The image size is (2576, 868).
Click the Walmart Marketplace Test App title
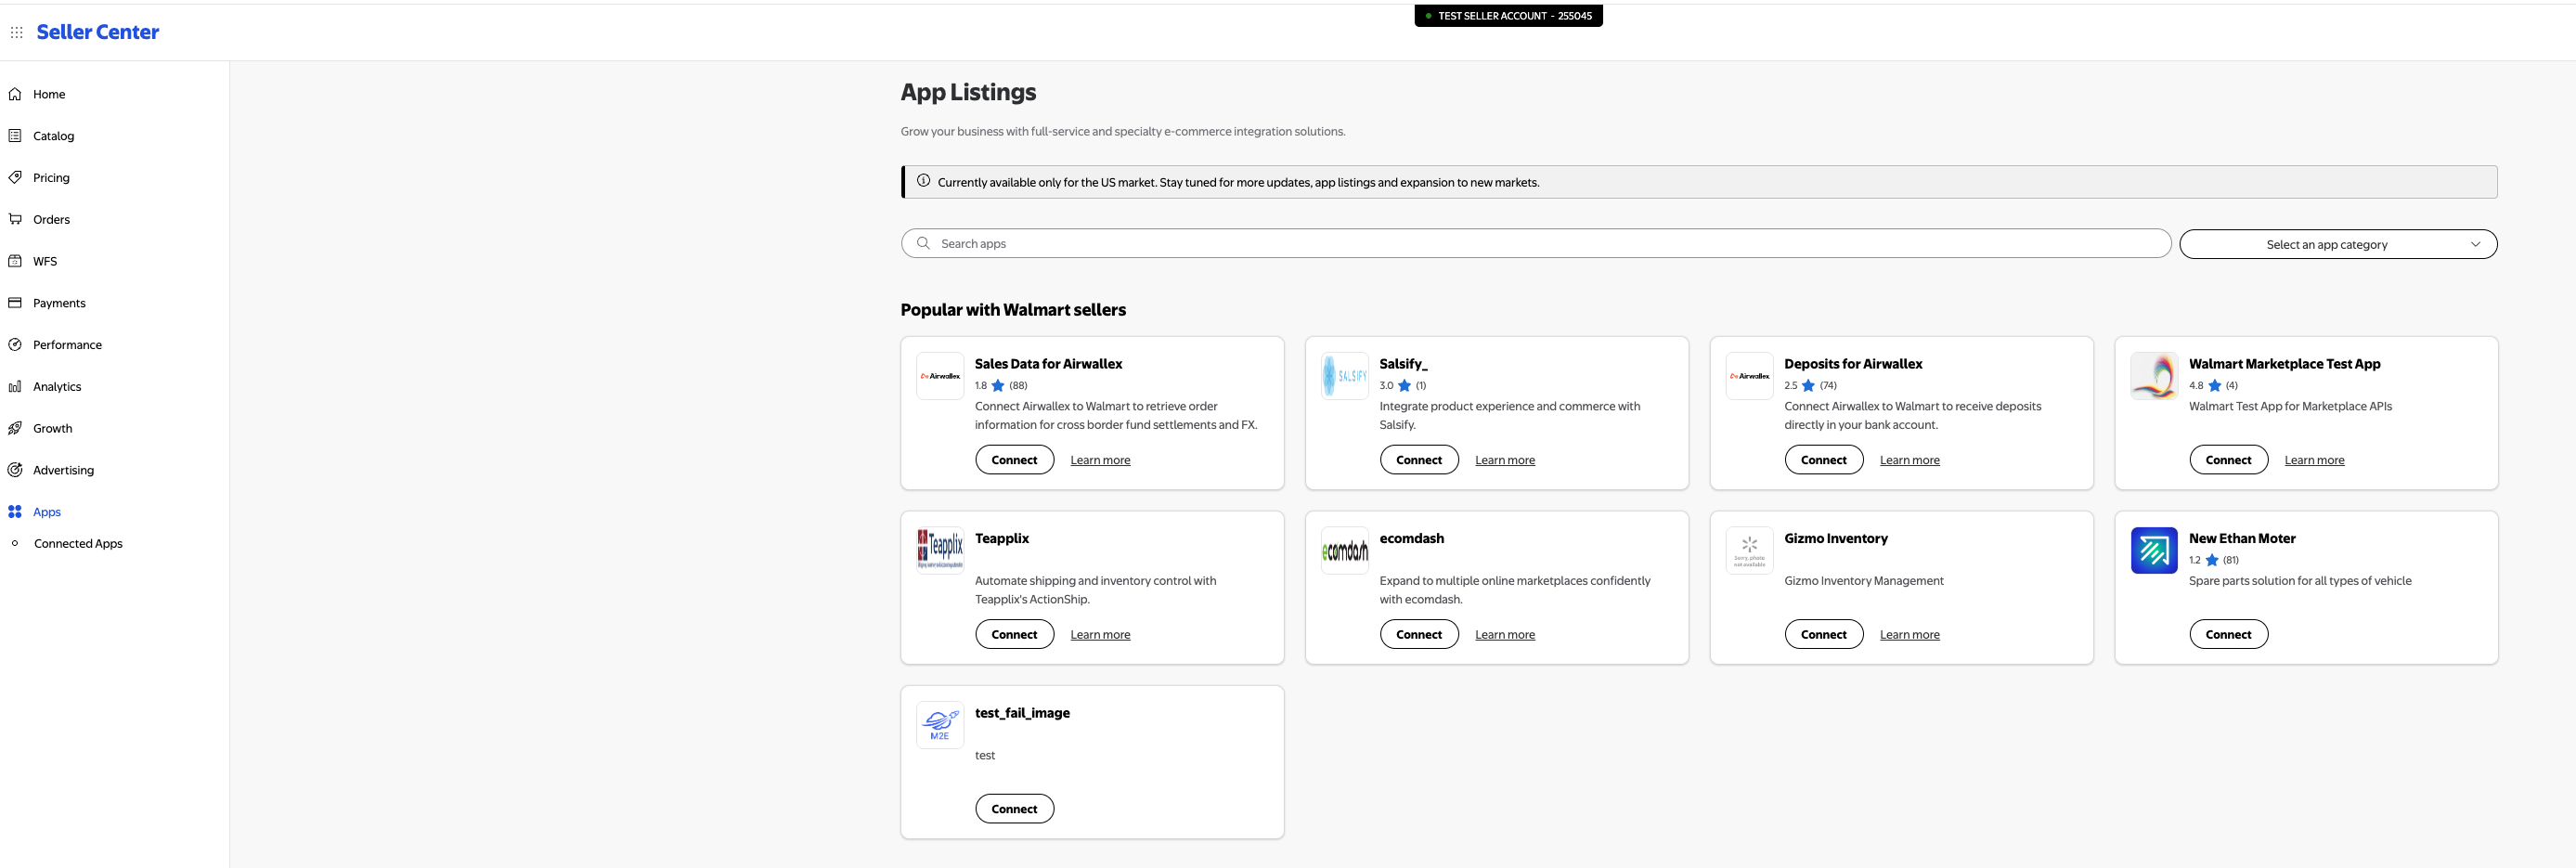click(2284, 364)
